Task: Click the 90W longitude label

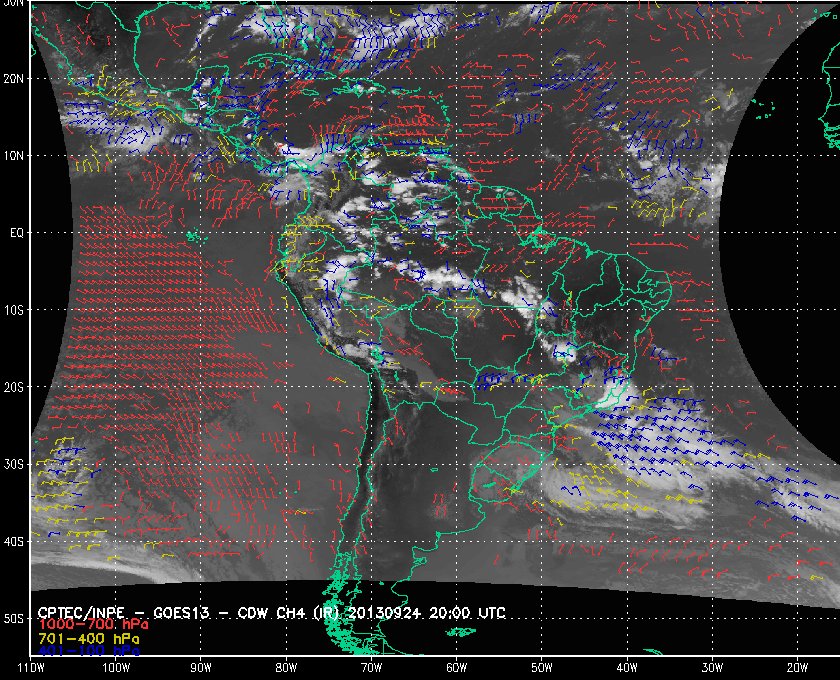Action: click(x=200, y=668)
